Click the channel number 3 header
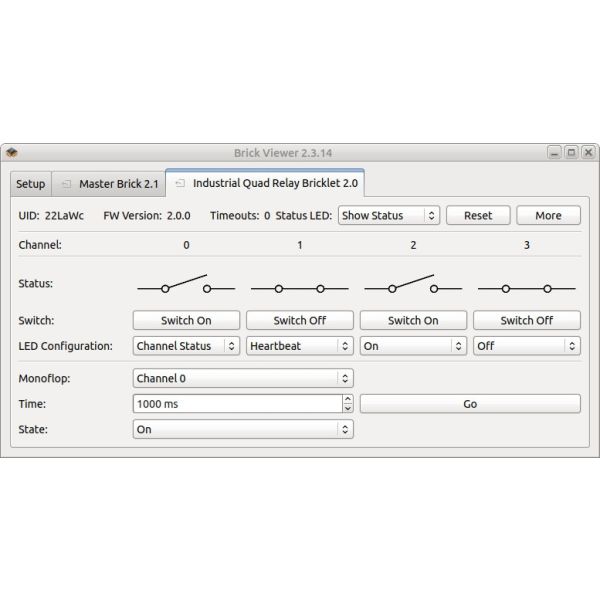This screenshot has width=600, height=600. pyautogui.click(x=527, y=245)
